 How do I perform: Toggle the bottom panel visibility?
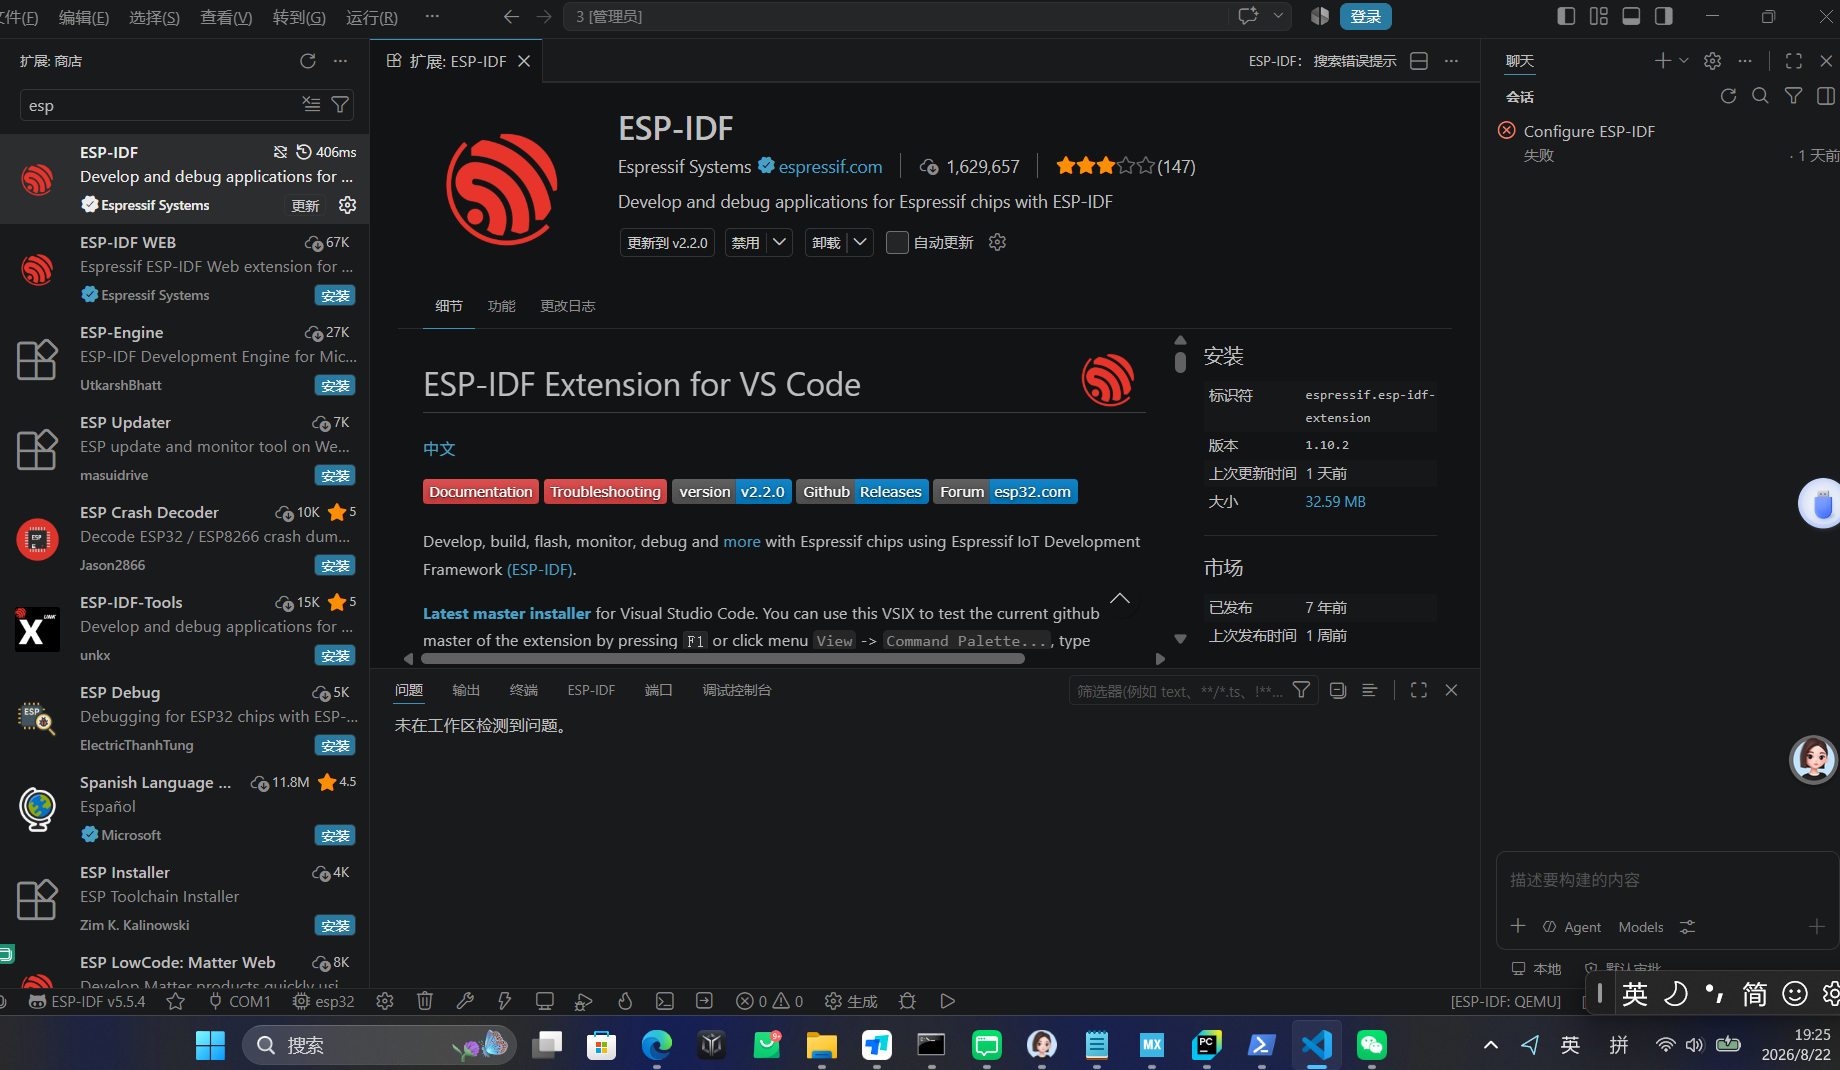[x=1632, y=16]
